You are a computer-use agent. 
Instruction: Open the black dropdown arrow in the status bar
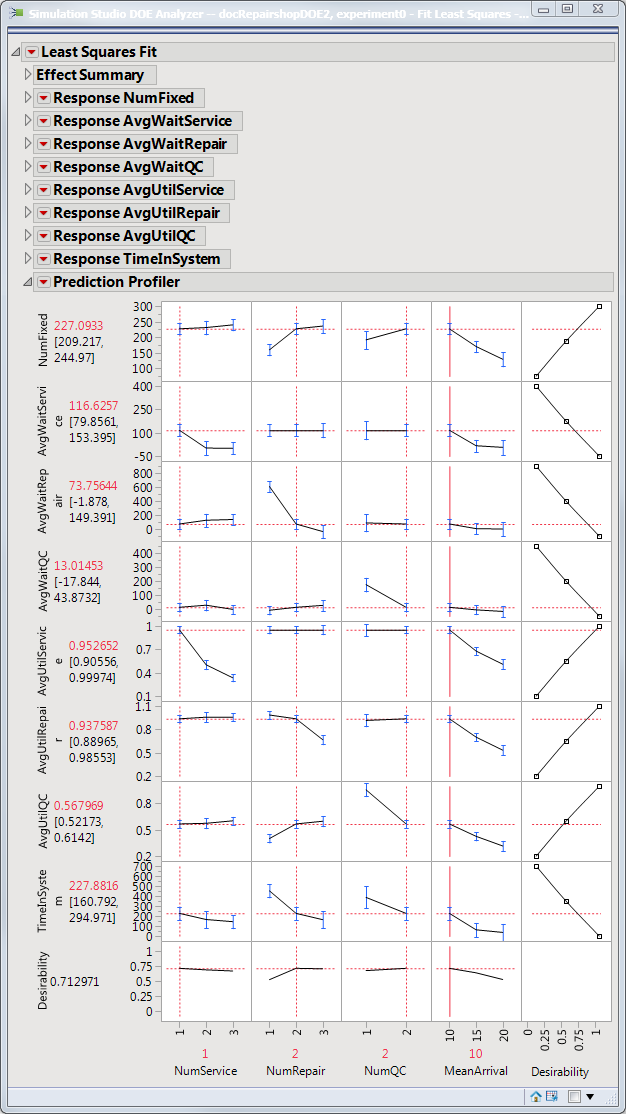590,1096
